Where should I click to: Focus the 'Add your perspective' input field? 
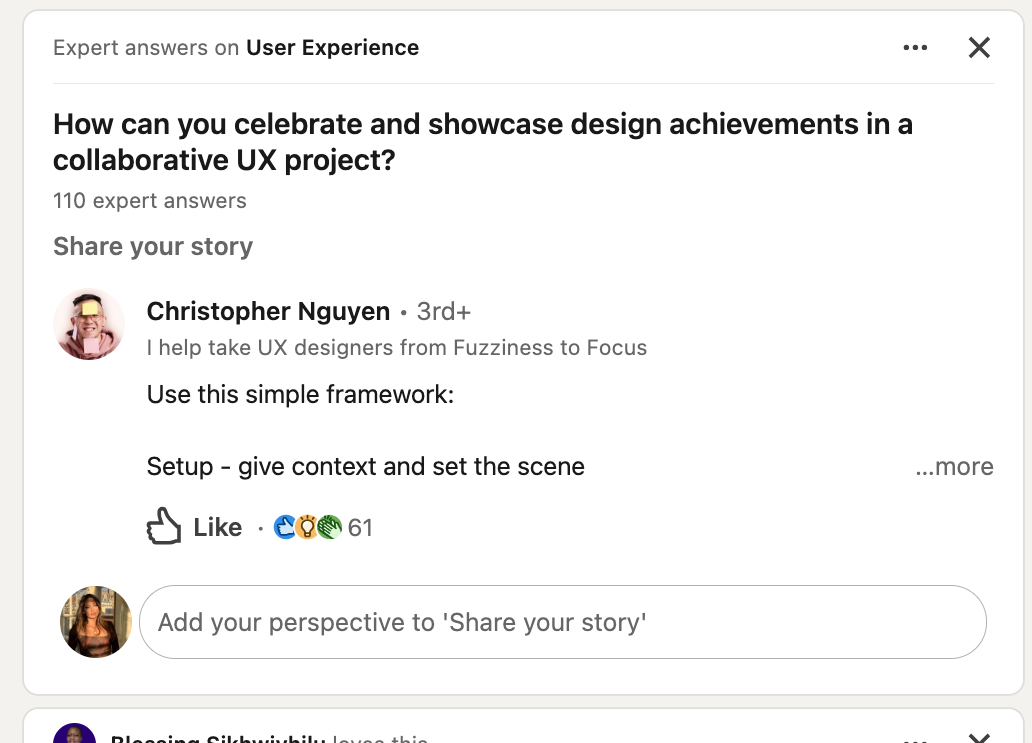point(562,621)
